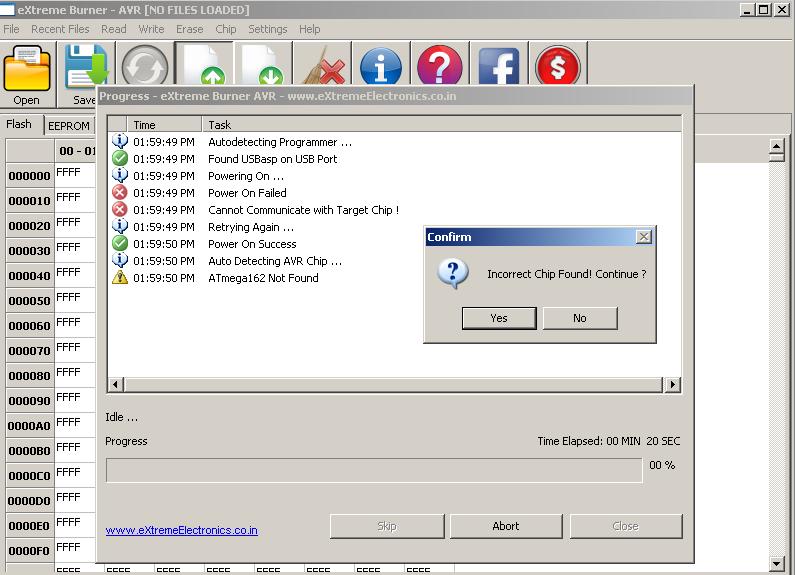Open the Write menu
Screen dimensions: 795x575
tap(151, 29)
